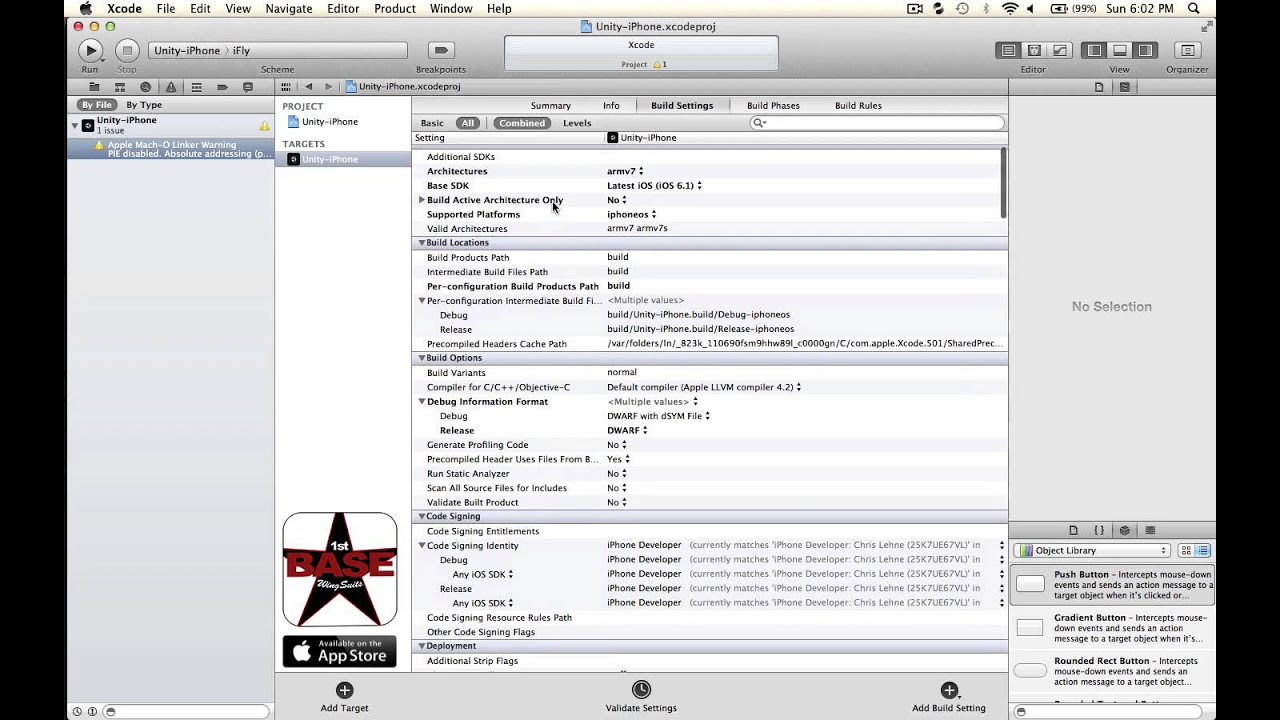
Task: Open the Base SDK Latest iOS popup
Action: (654, 186)
